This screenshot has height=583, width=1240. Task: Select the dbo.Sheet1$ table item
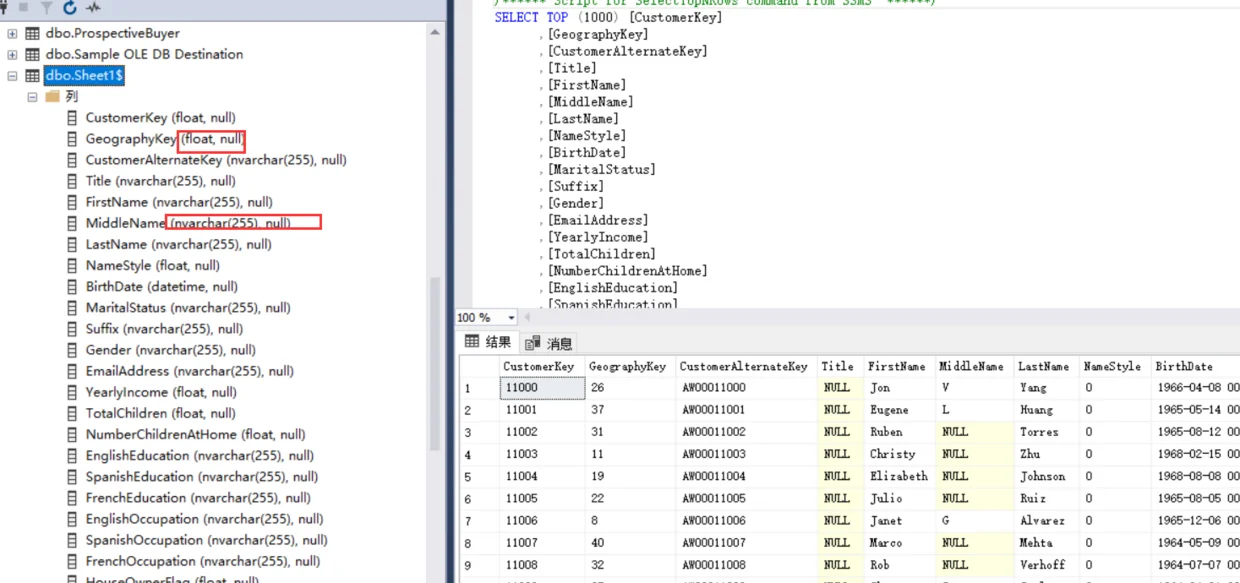(x=84, y=76)
